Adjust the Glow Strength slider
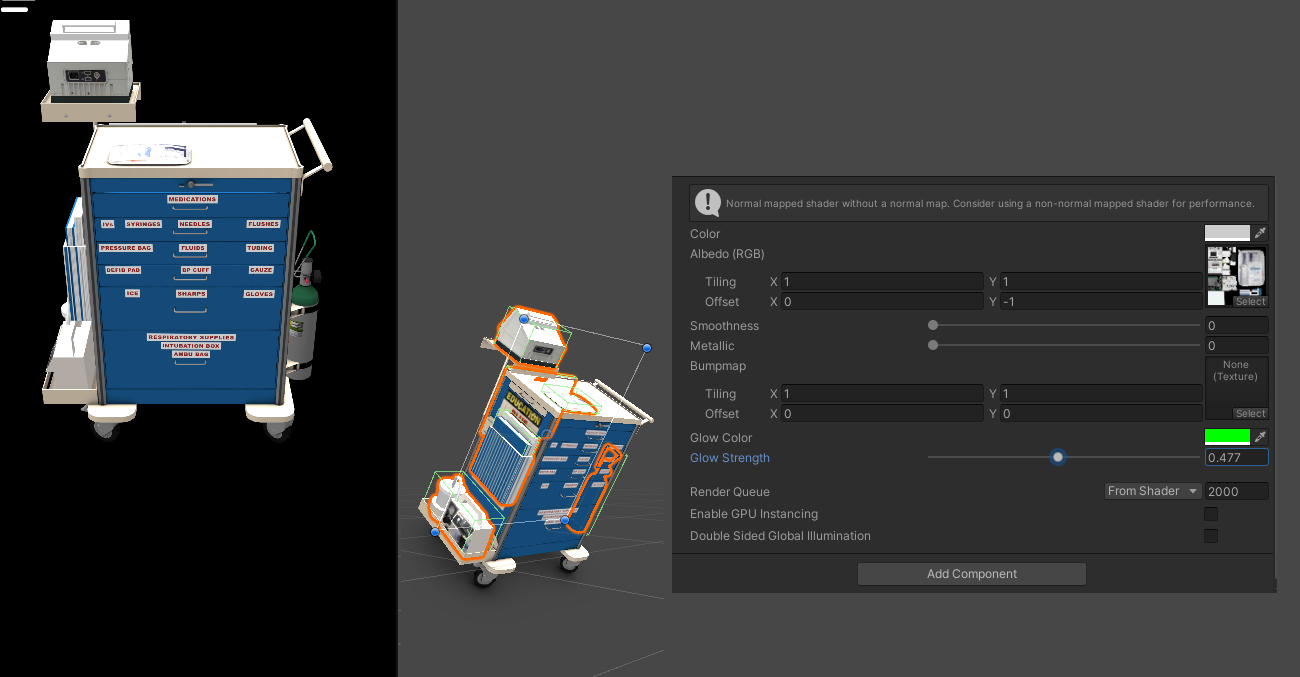1300x677 pixels. pos(1057,457)
